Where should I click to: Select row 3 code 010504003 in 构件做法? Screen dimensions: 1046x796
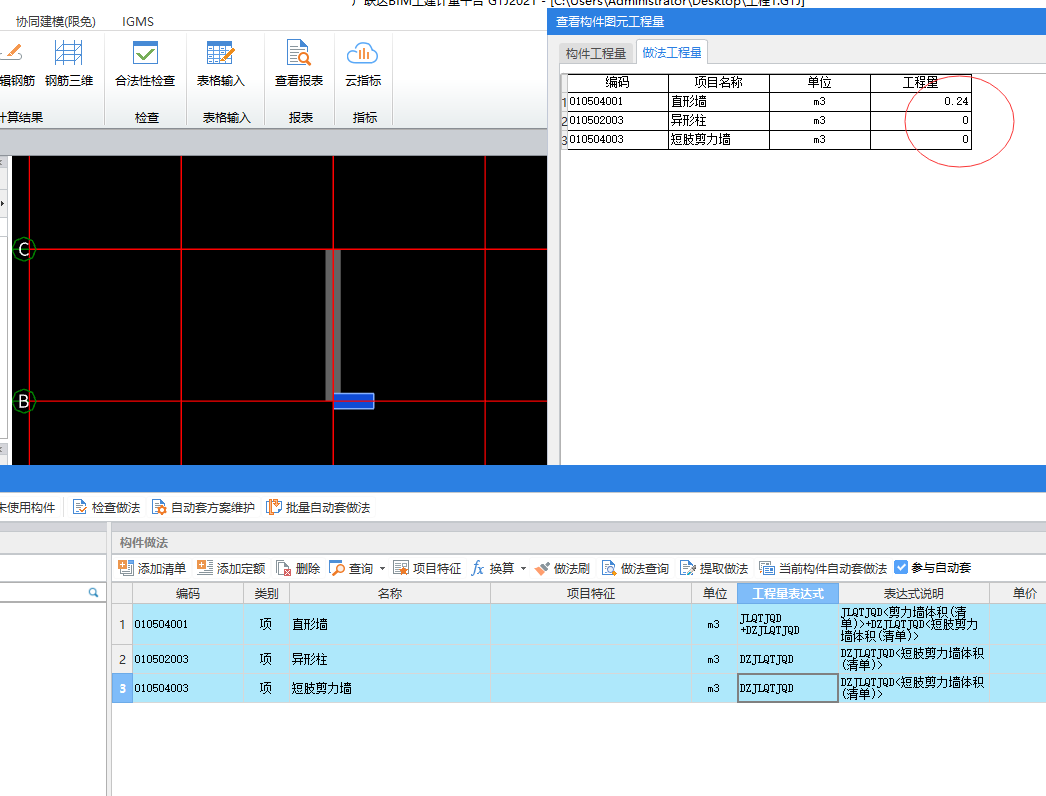click(x=188, y=688)
